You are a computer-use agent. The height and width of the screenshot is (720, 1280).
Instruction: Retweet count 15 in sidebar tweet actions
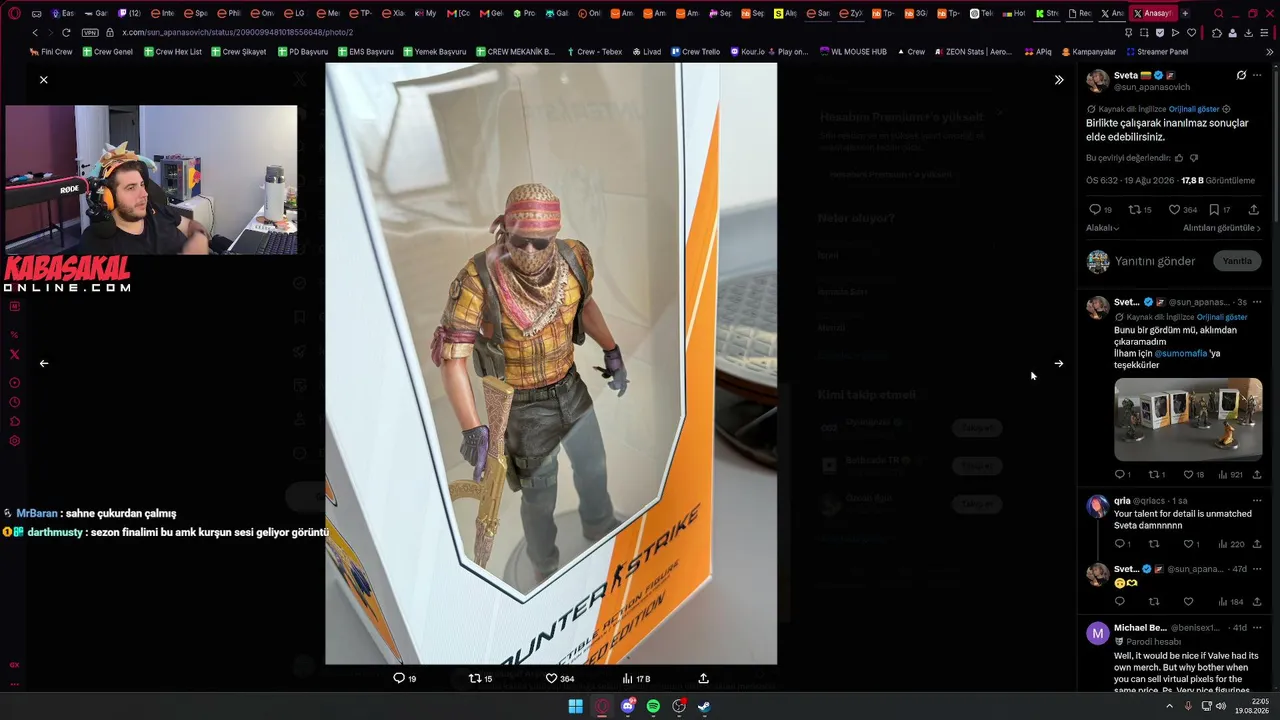pos(1140,210)
